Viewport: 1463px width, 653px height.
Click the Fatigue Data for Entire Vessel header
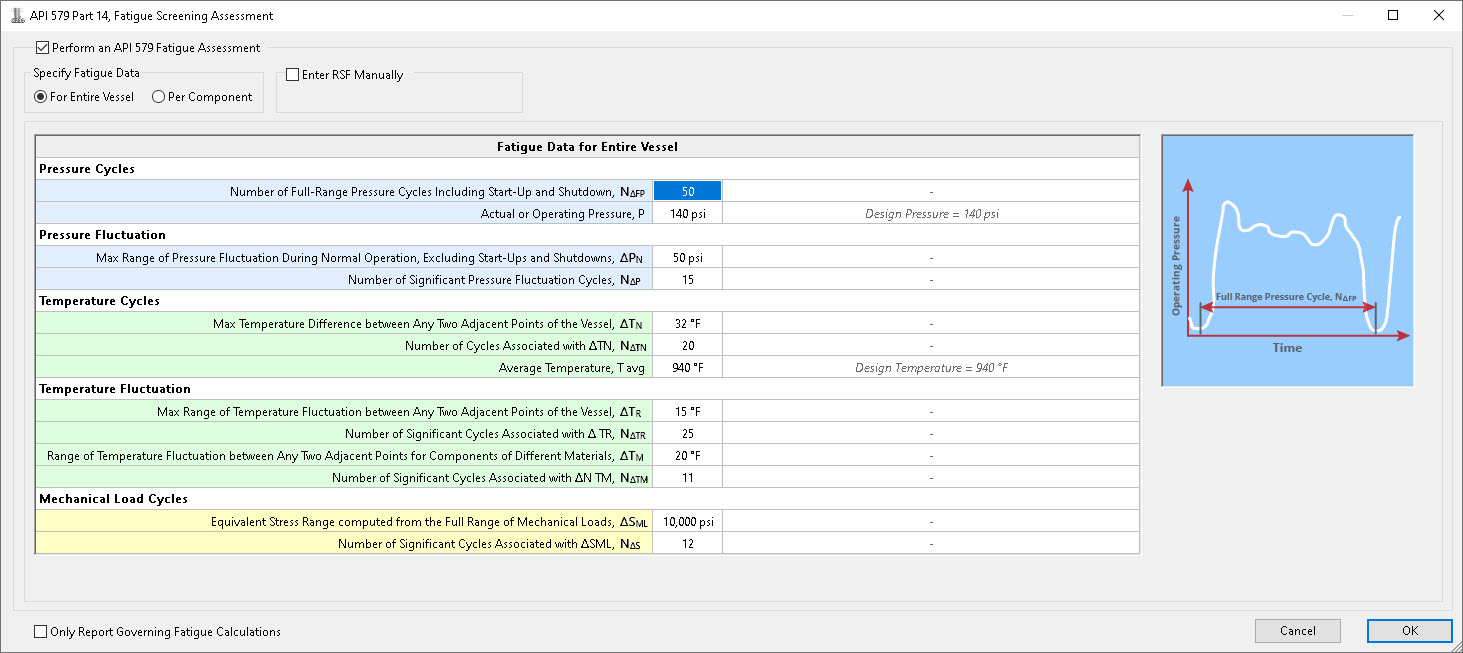point(587,147)
